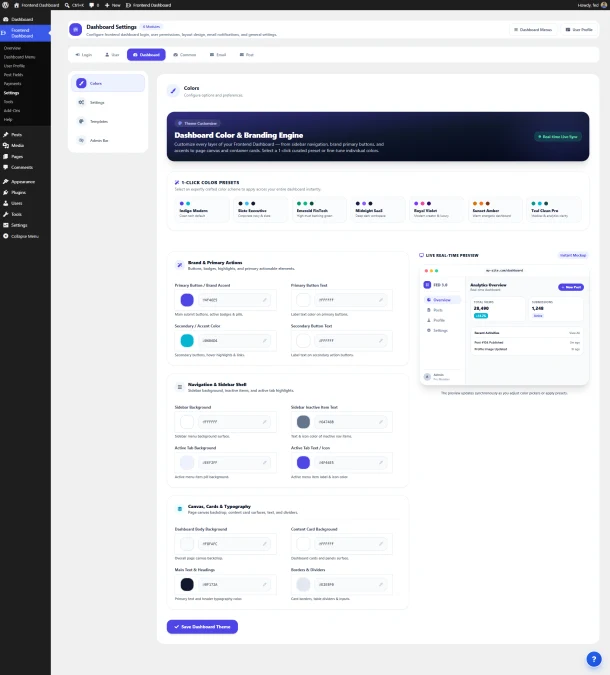This screenshot has height=675, width=610.
Task: Click the pencil icon beside Colors heading
Action: [173, 91]
